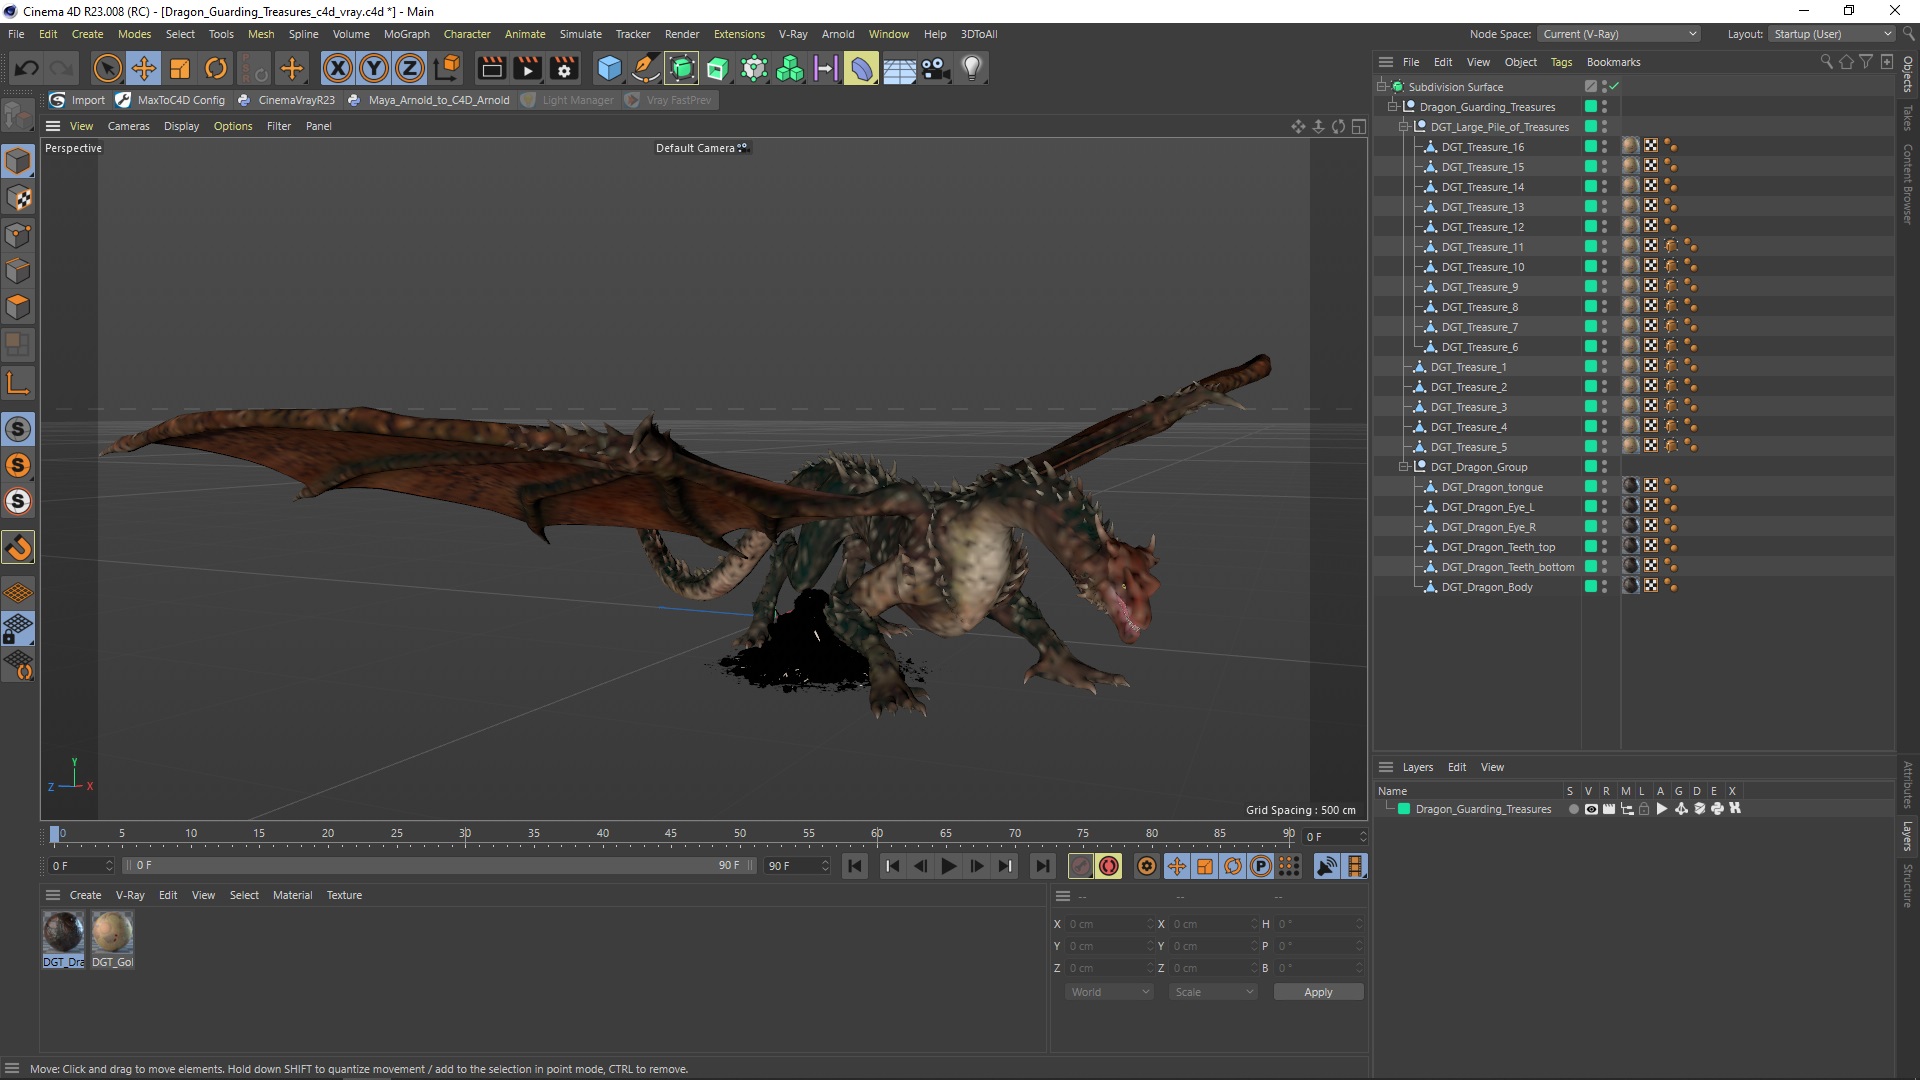The image size is (1920, 1080).
Task: Collapse the Subdivision Surface tree node
Action: pos(1382,86)
